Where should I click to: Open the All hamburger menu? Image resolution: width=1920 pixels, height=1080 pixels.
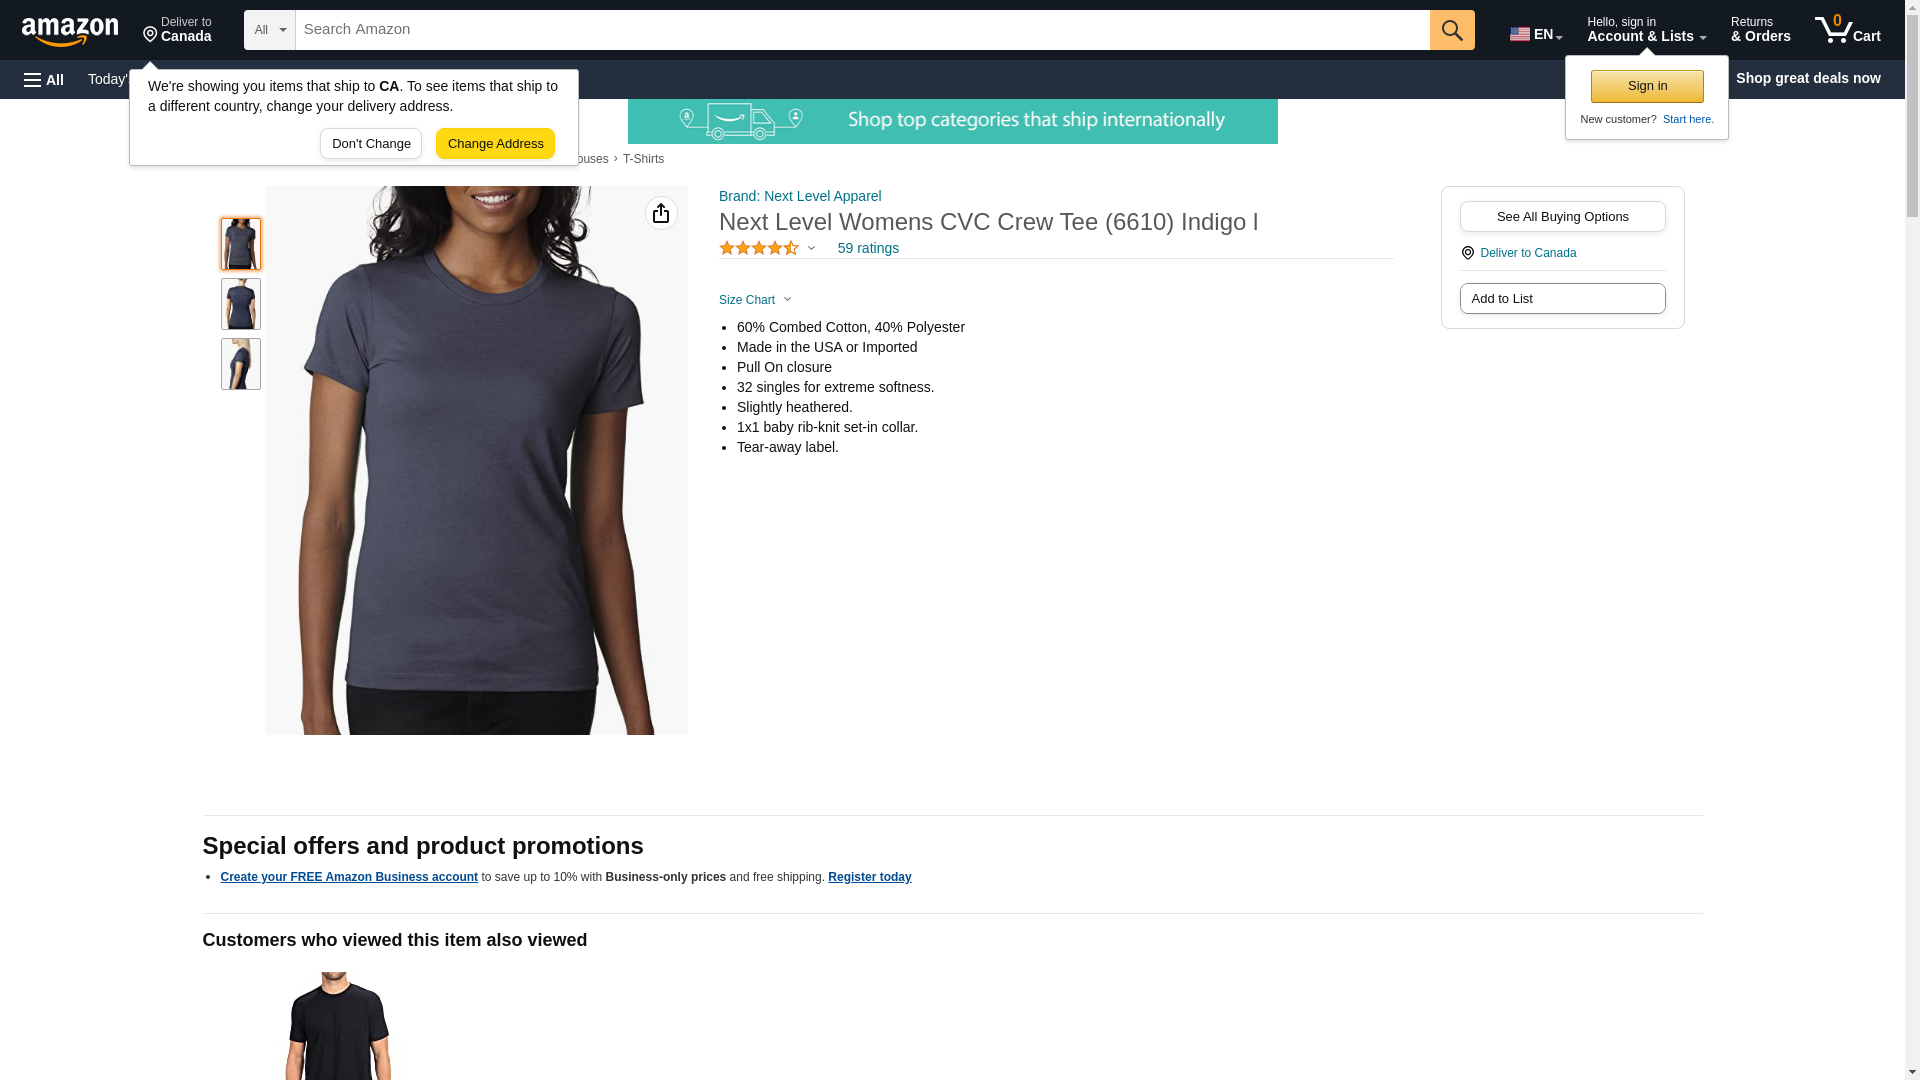(x=44, y=79)
